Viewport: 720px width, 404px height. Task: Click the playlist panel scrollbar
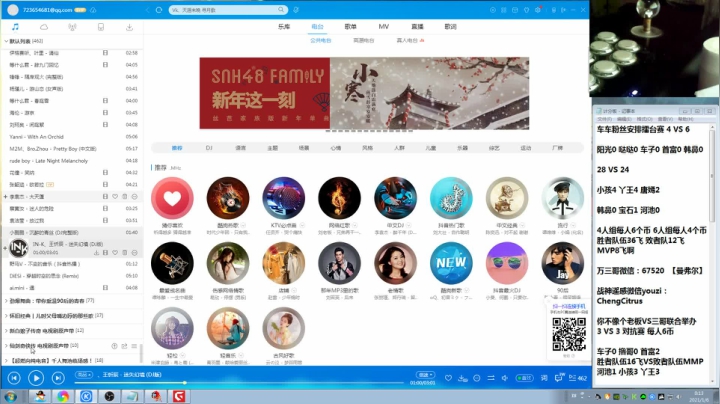point(141,354)
